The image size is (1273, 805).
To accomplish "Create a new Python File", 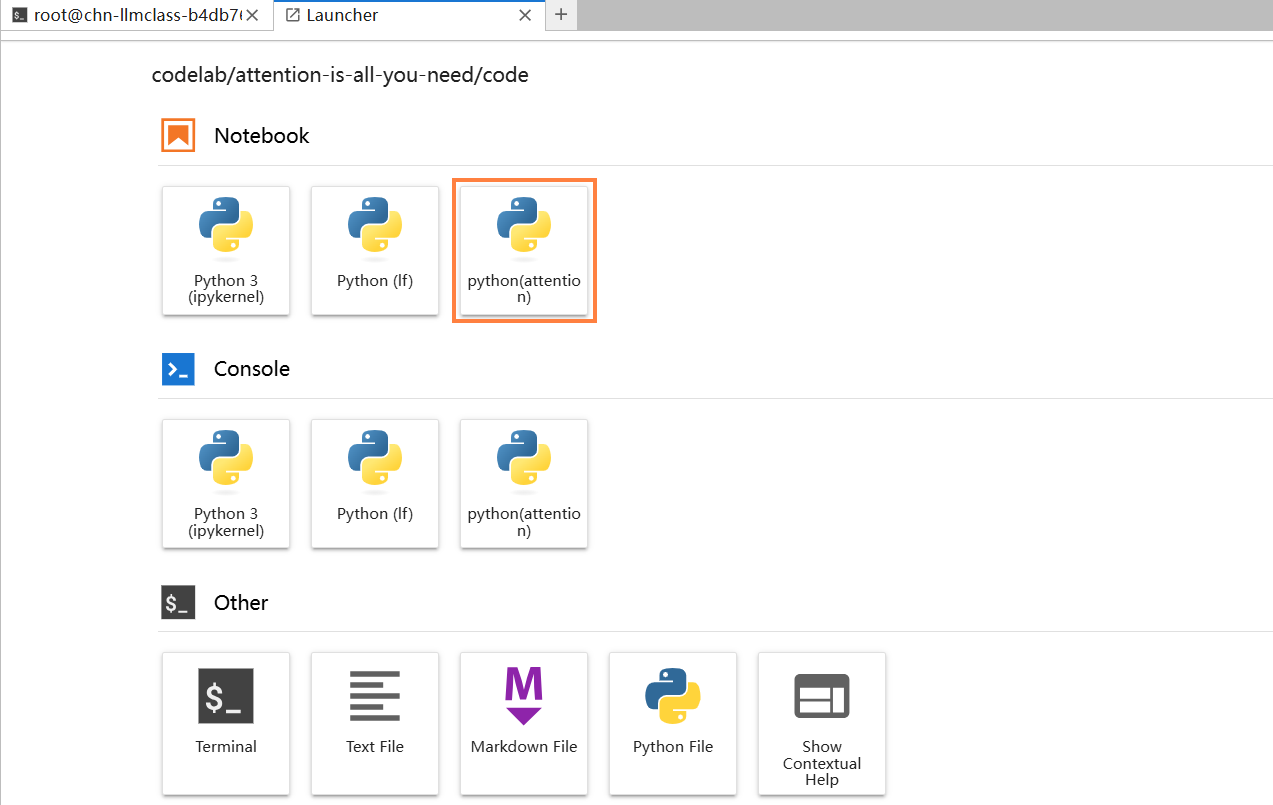I will point(673,716).
